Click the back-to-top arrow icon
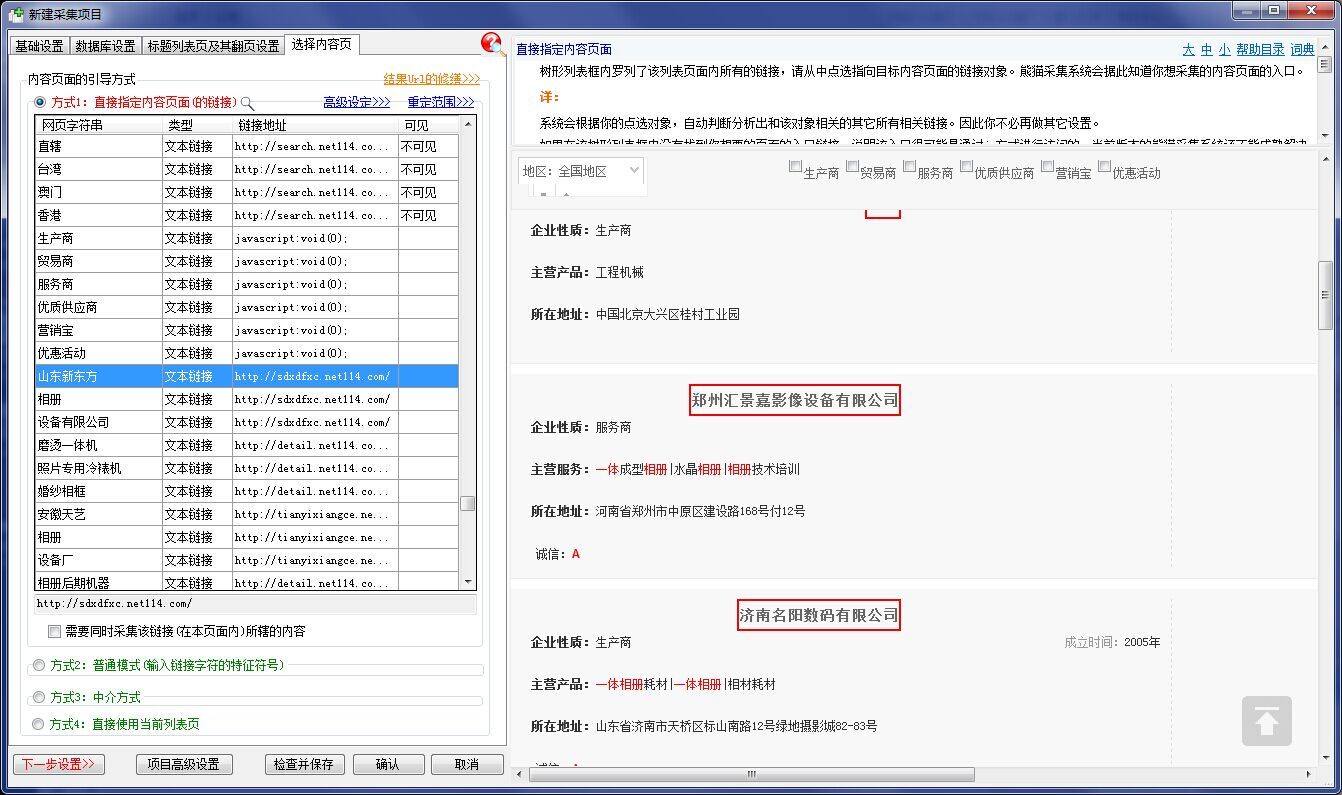 pyautogui.click(x=1266, y=721)
